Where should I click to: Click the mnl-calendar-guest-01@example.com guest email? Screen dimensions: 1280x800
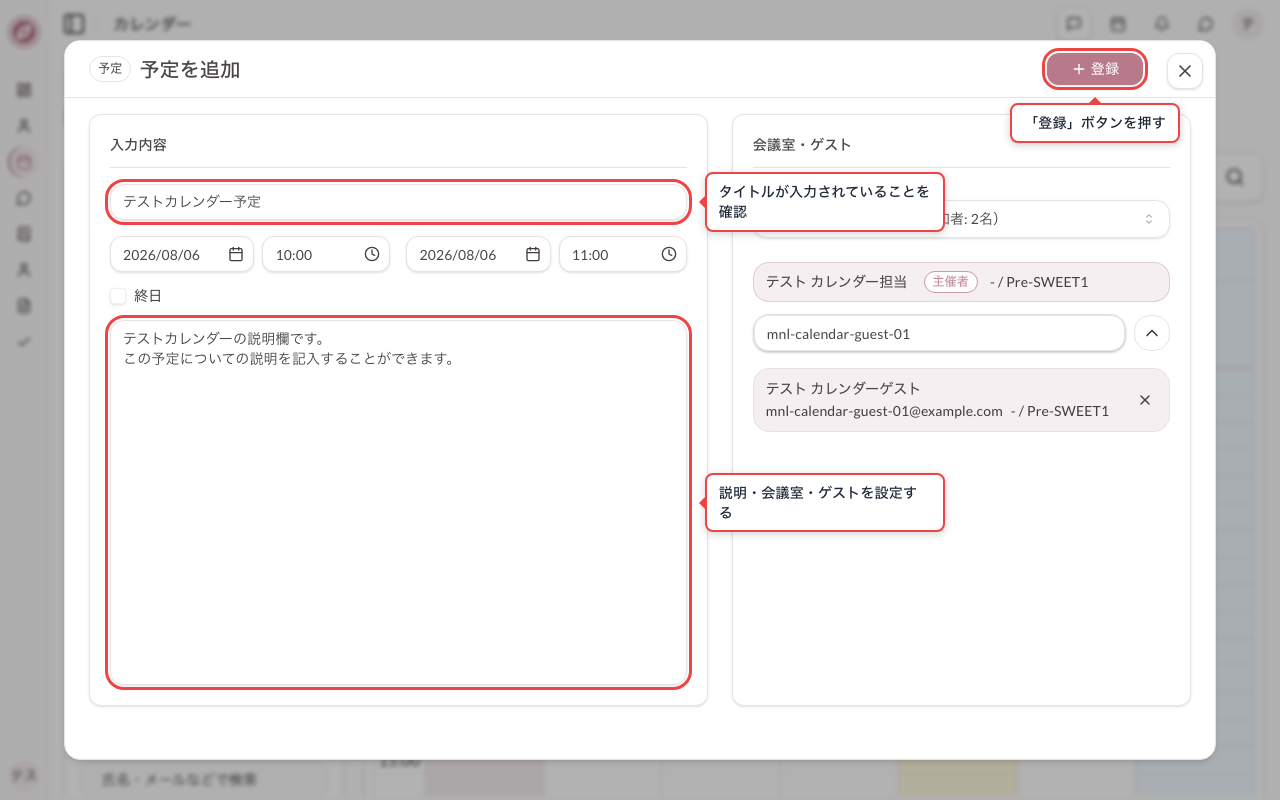(884, 411)
